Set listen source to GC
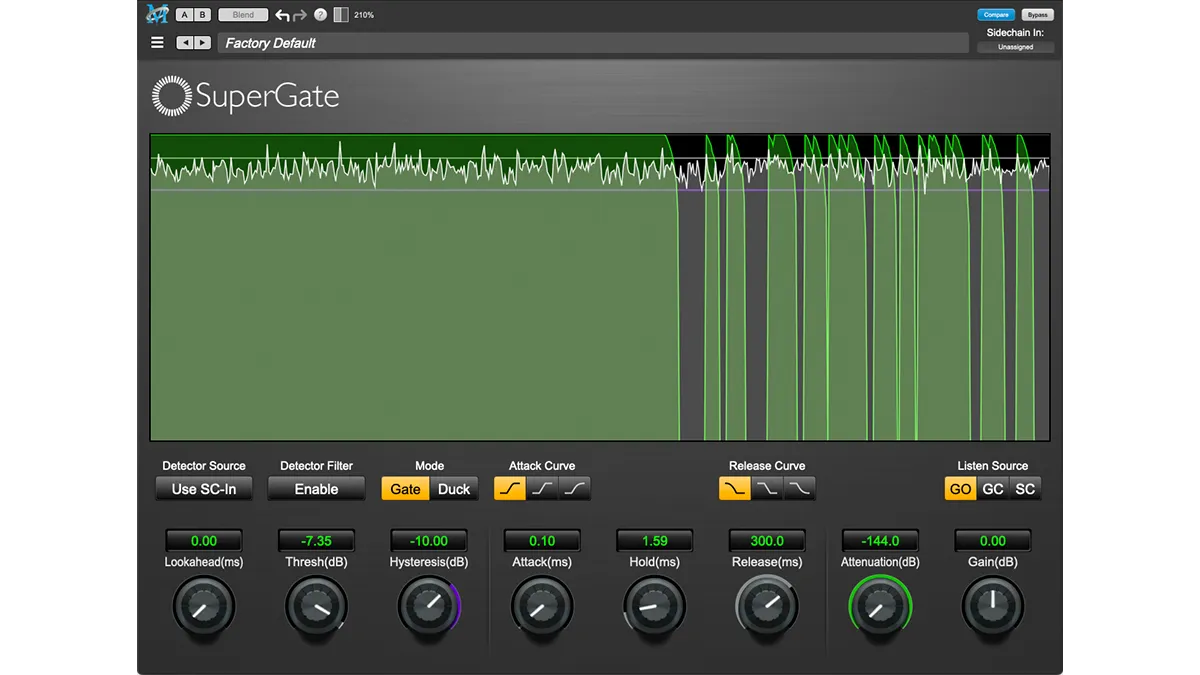The height and width of the screenshot is (675, 1200). tap(993, 489)
